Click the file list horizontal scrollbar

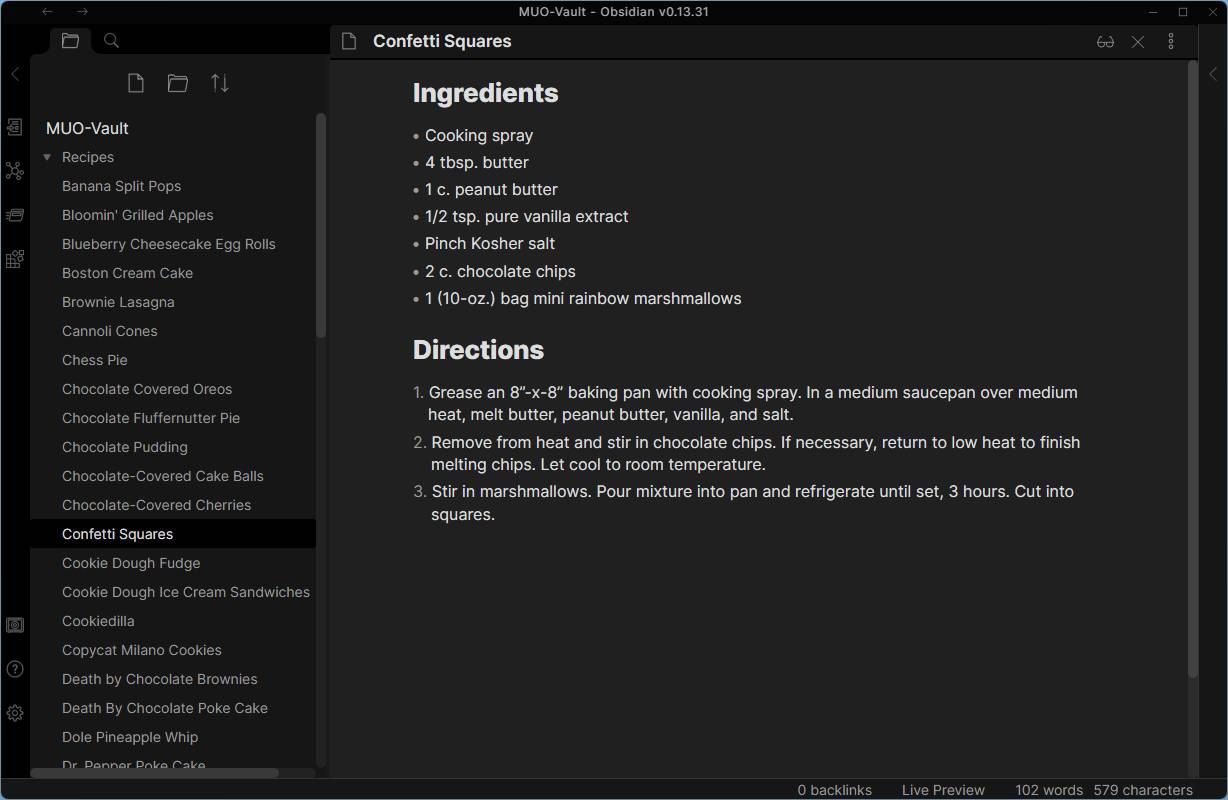tap(155, 773)
